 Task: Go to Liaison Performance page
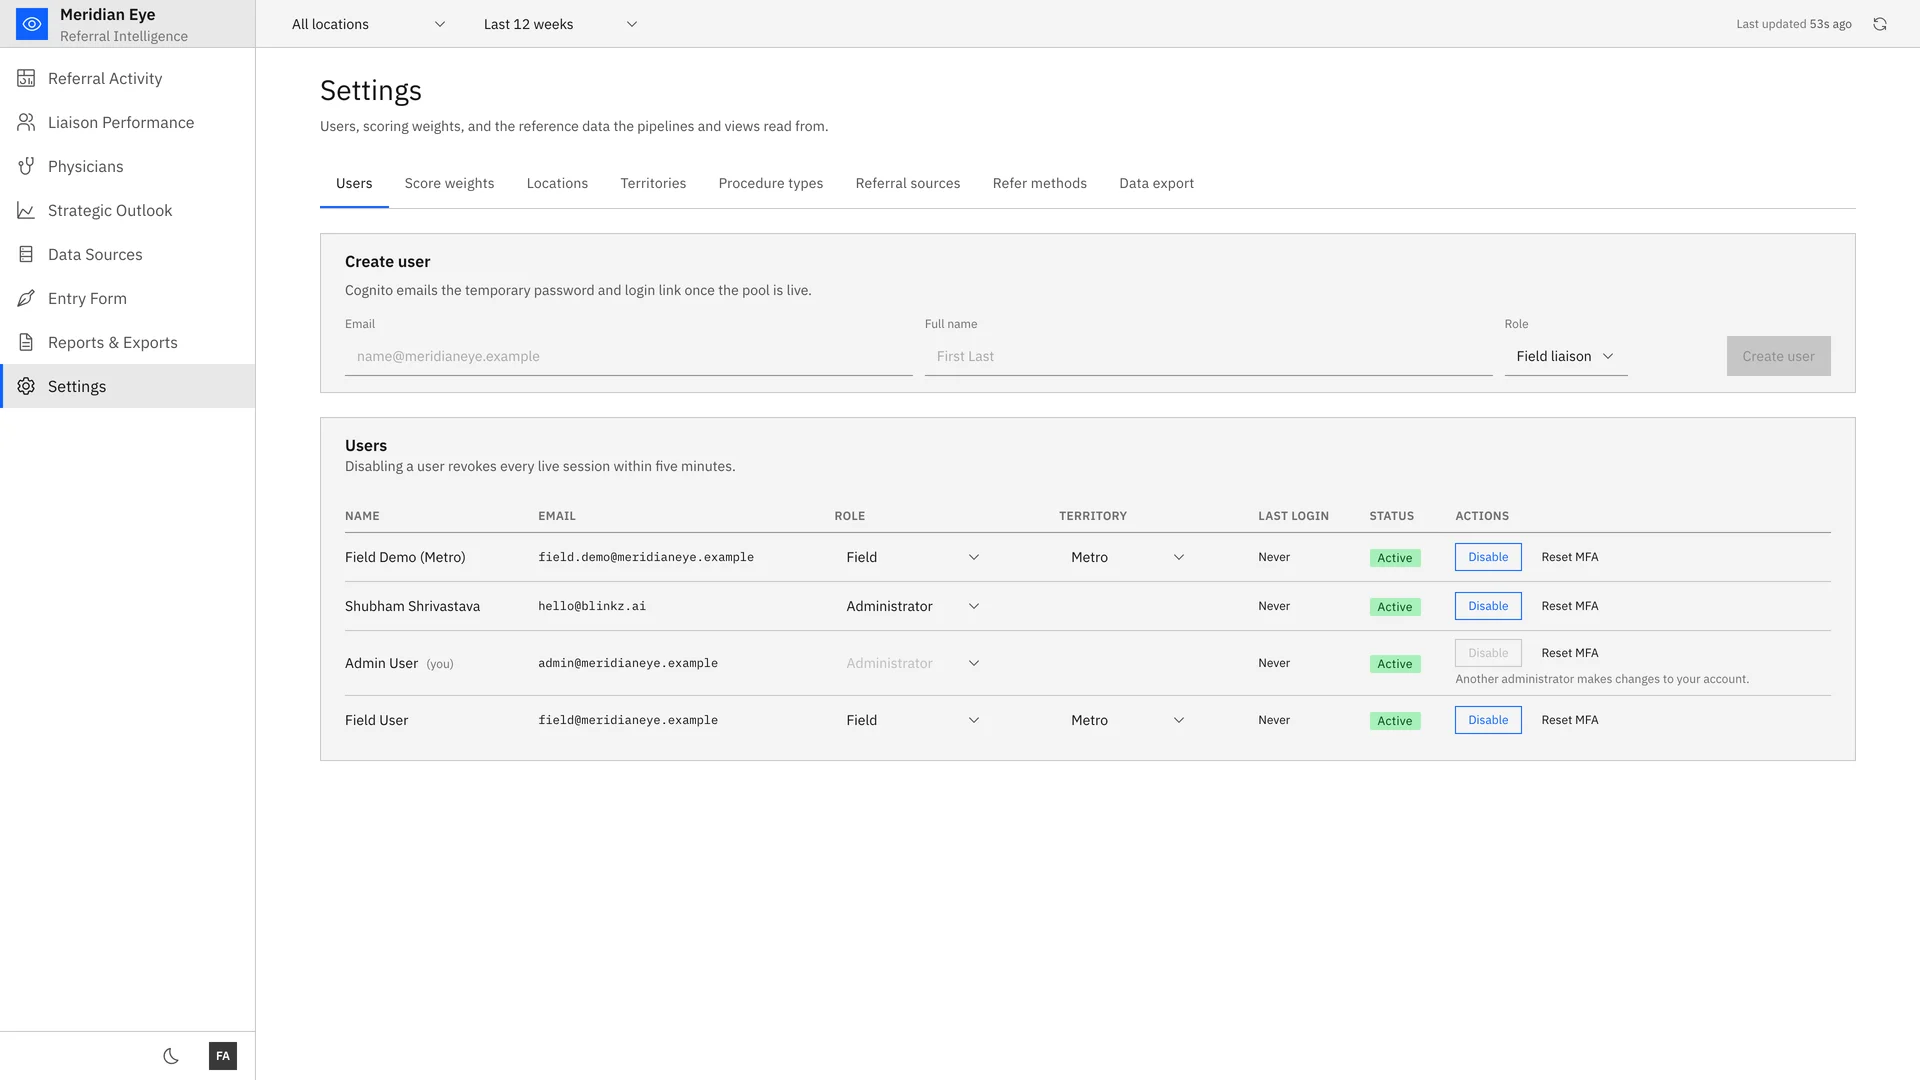128,122
